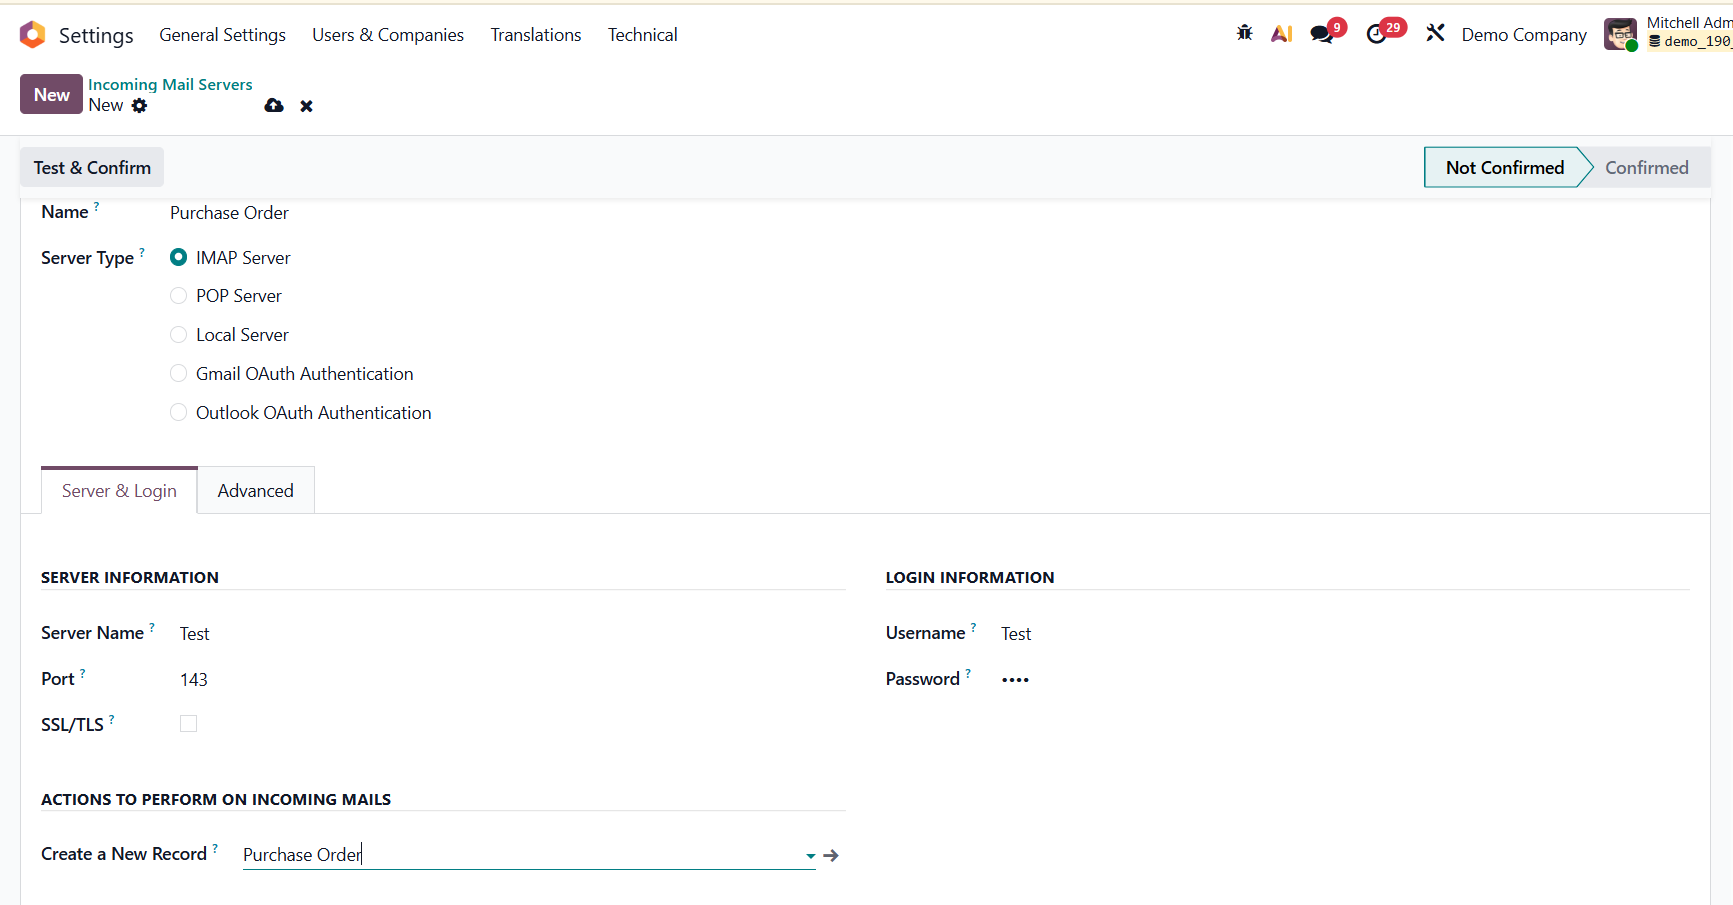Expand the Create a New Record dropdown
This screenshot has height=905, width=1733.
tap(810, 856)
